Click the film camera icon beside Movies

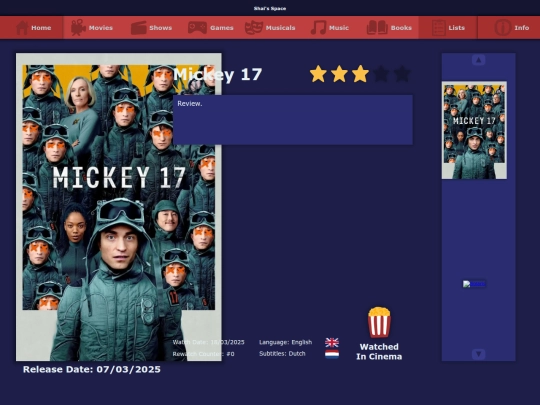coord(79,28)
